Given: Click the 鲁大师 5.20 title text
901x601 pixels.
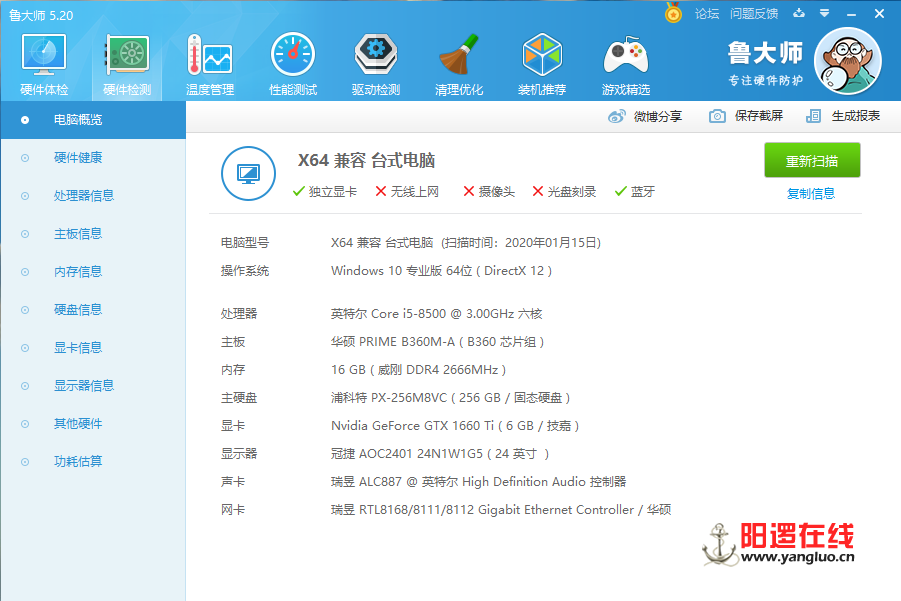Looking at the screenshot, I should [41, 16].
